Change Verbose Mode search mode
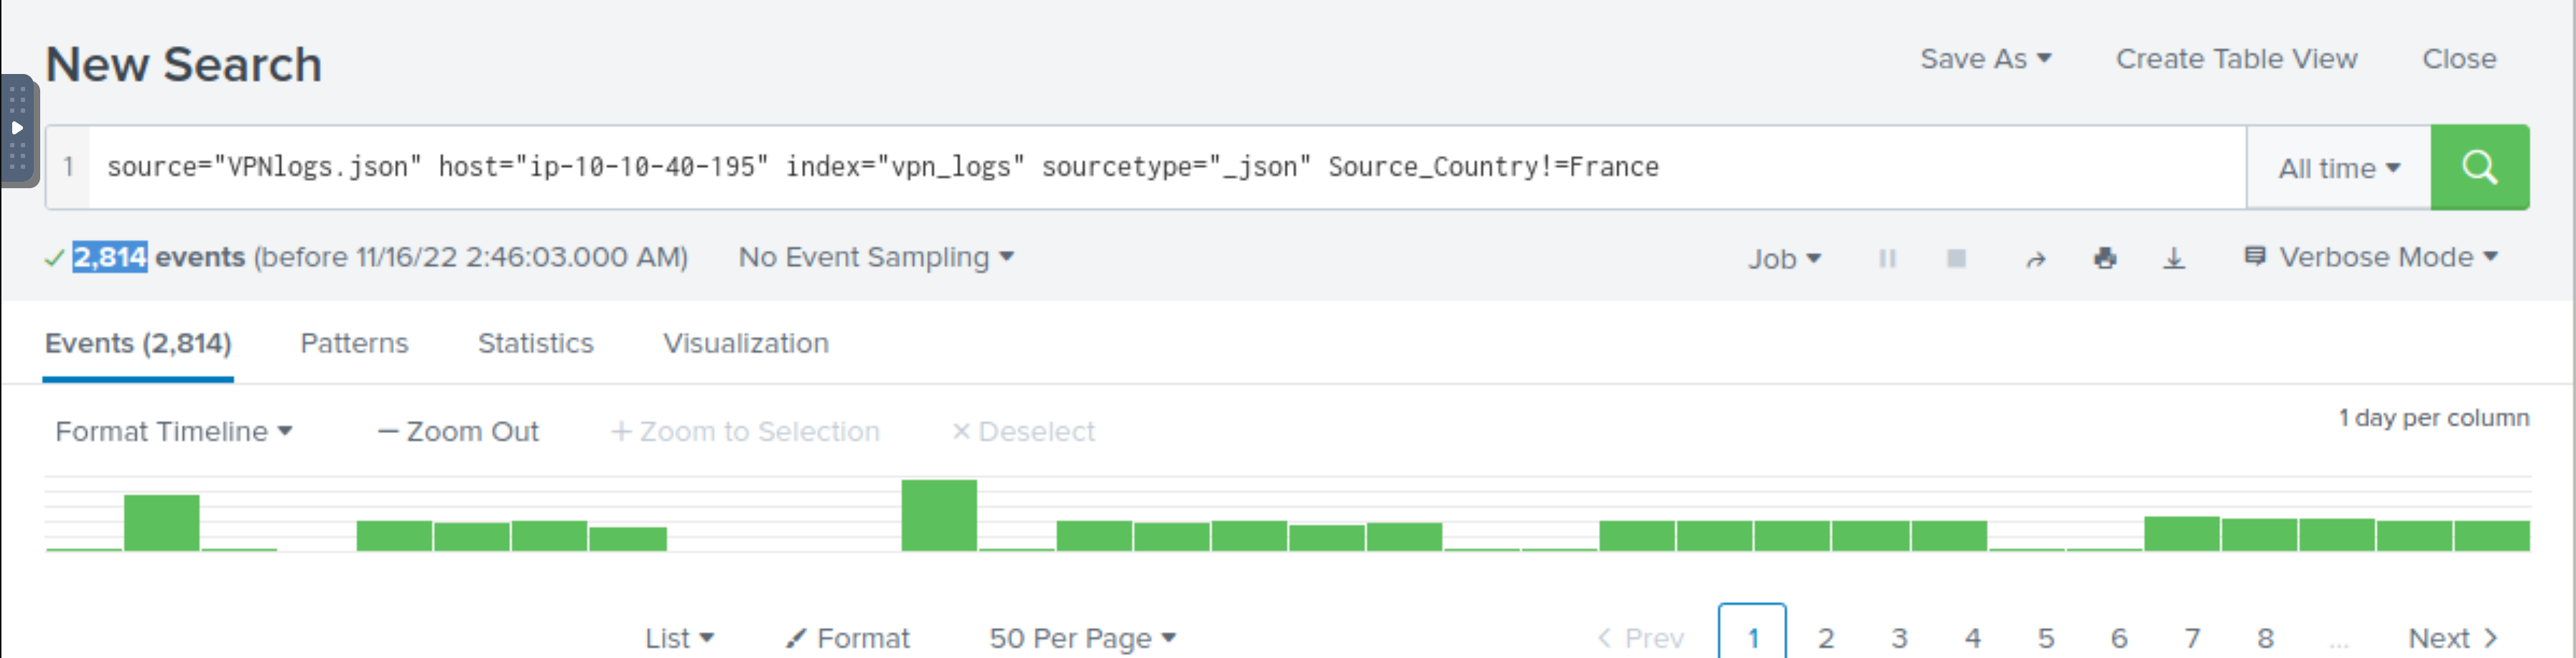The height and width of the screenshot is (658, 2576). [x=2371, y=257]
